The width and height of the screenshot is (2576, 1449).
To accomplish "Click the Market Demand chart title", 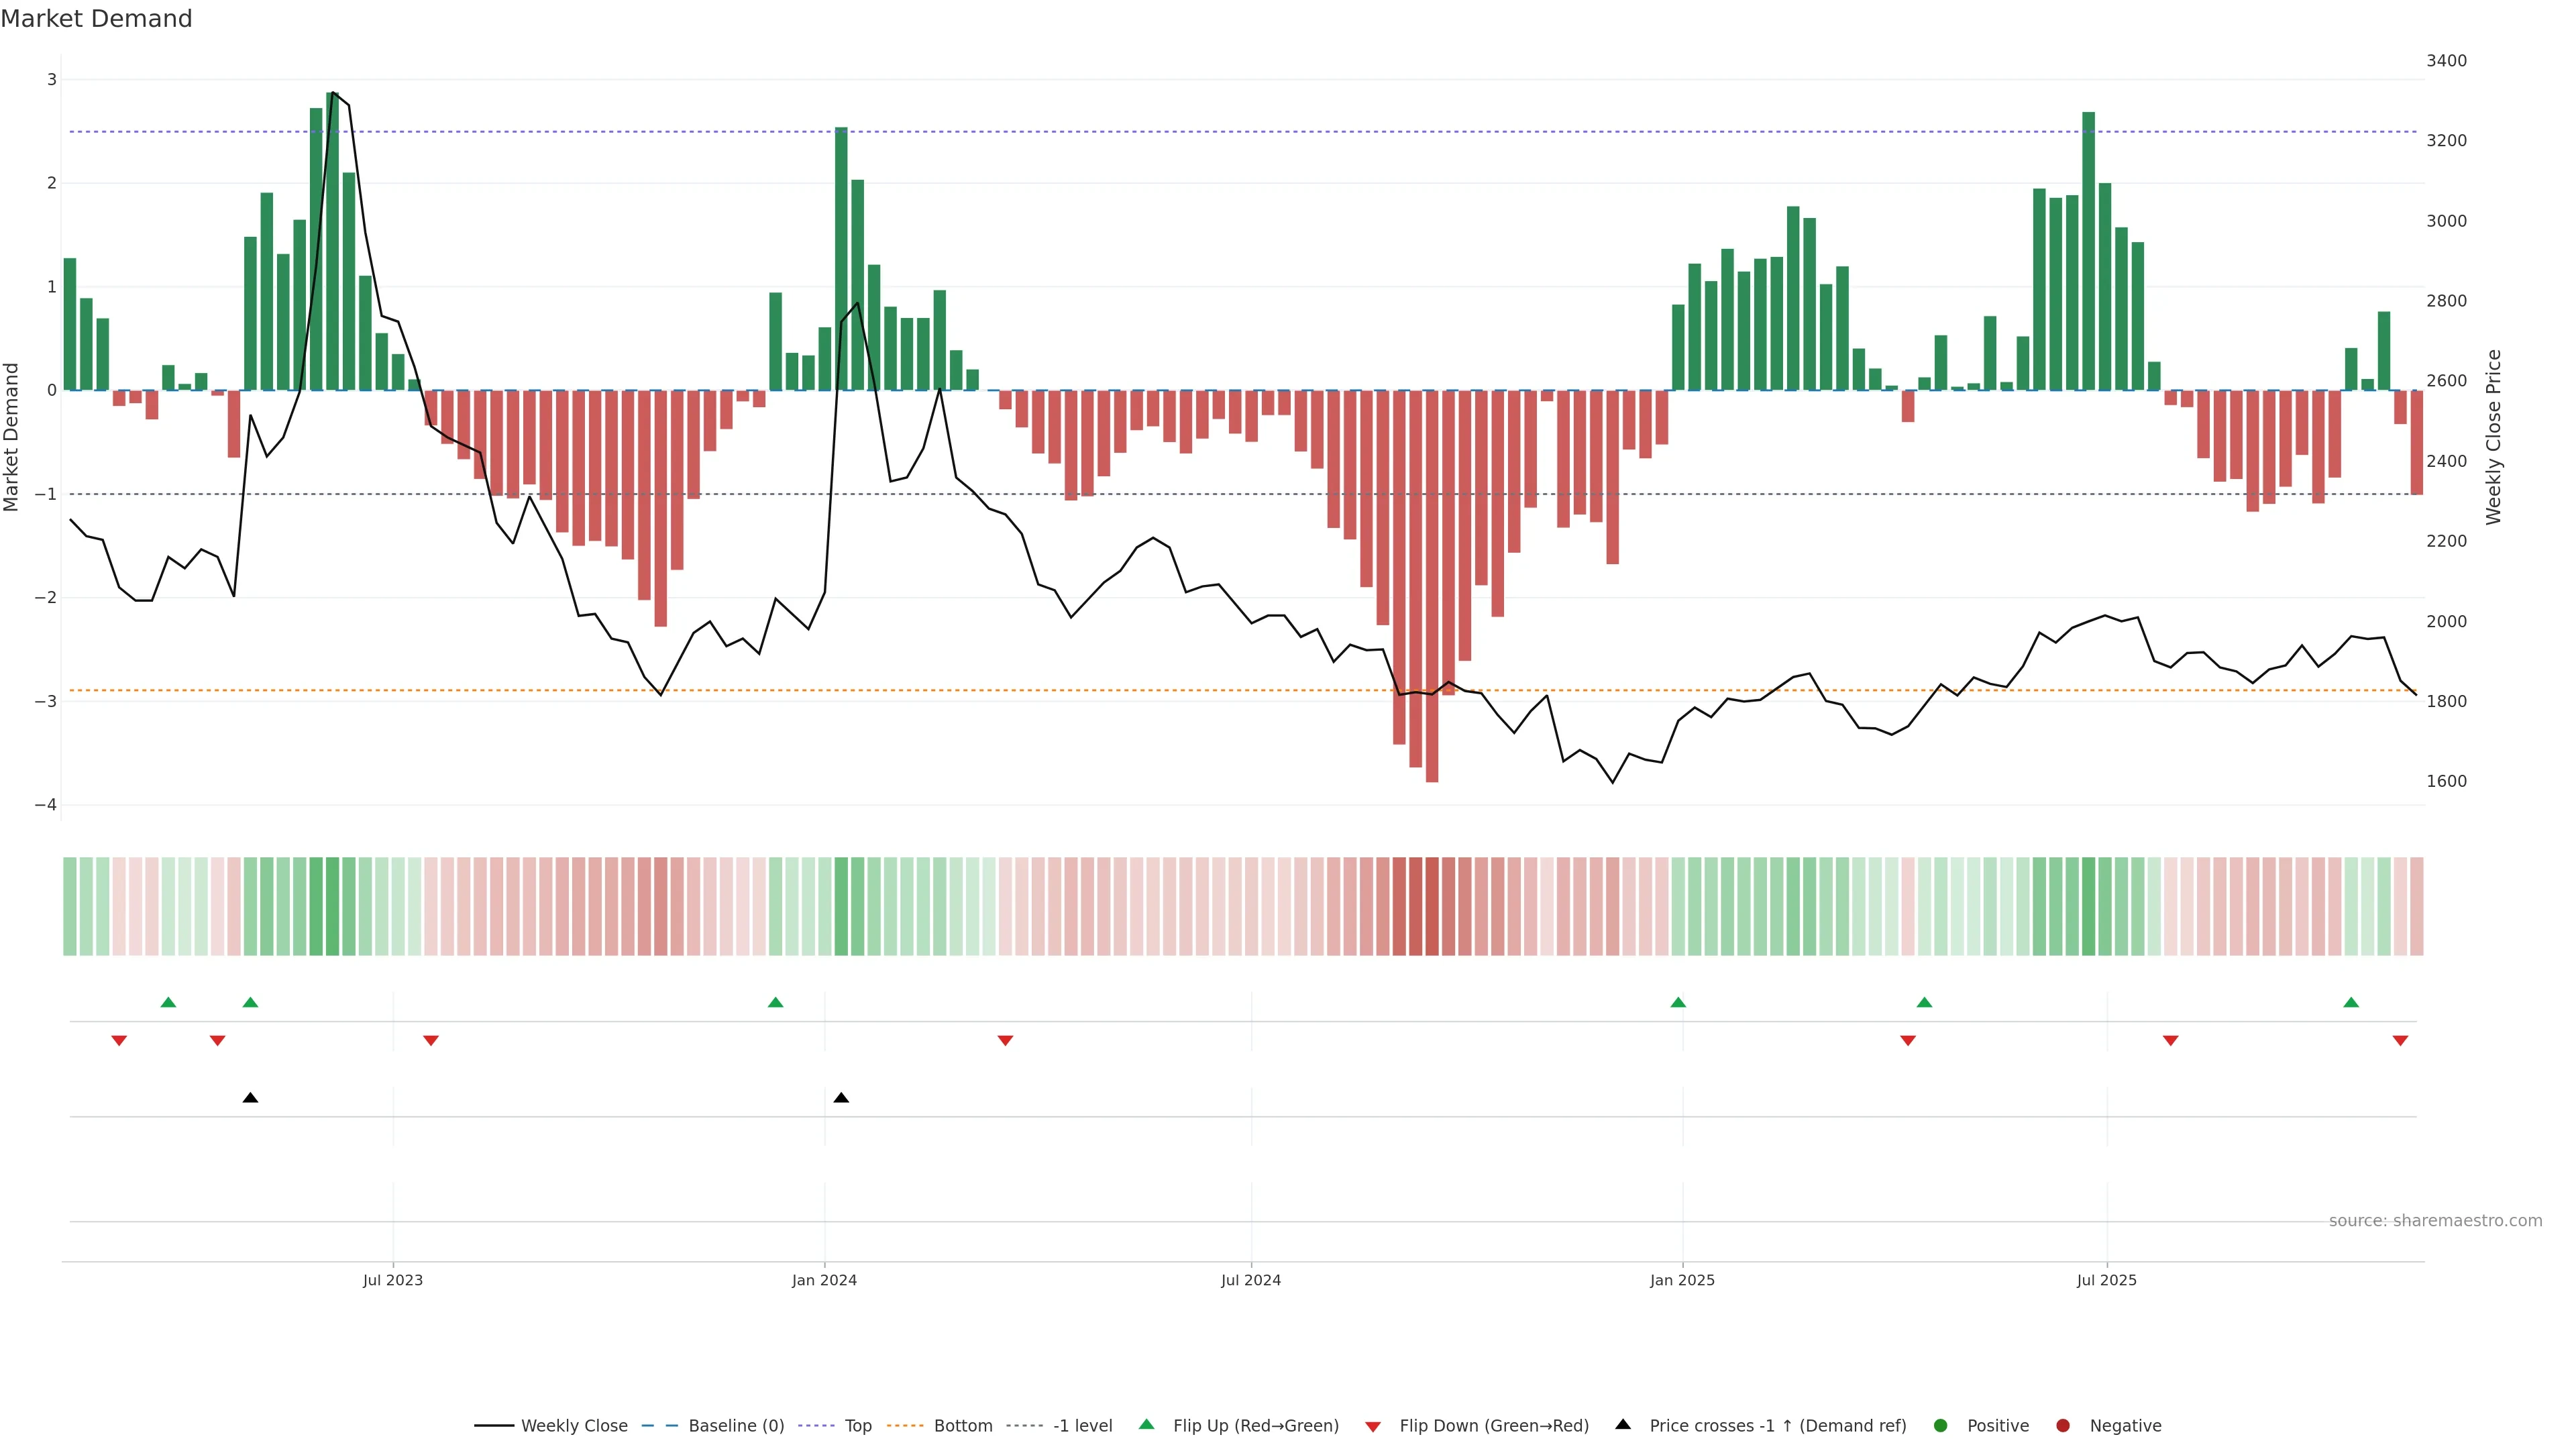I will (96, 19).
